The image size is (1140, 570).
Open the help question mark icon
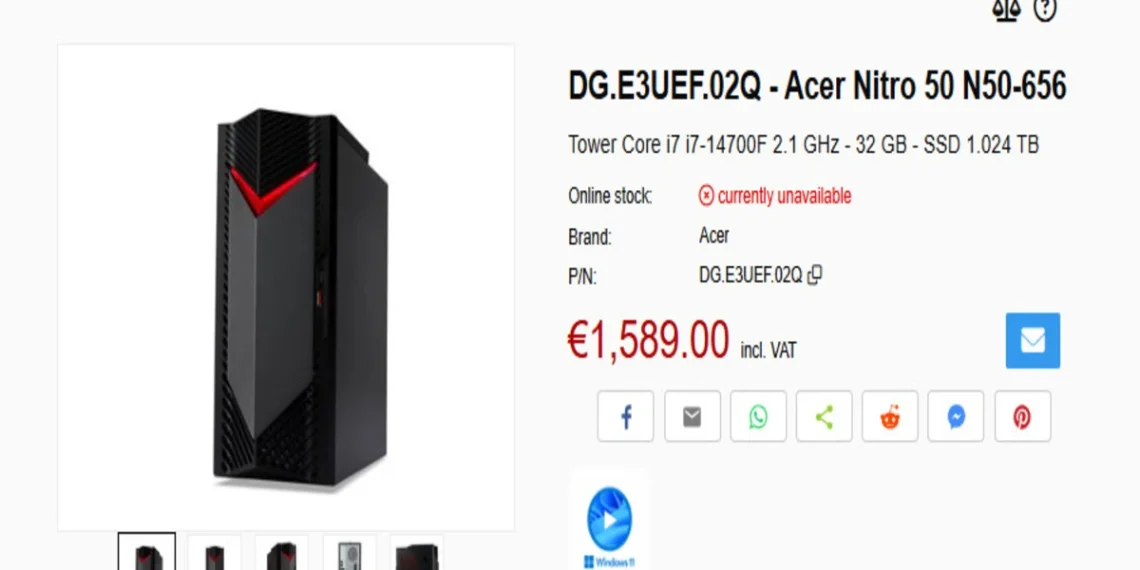coord(1045,10)
